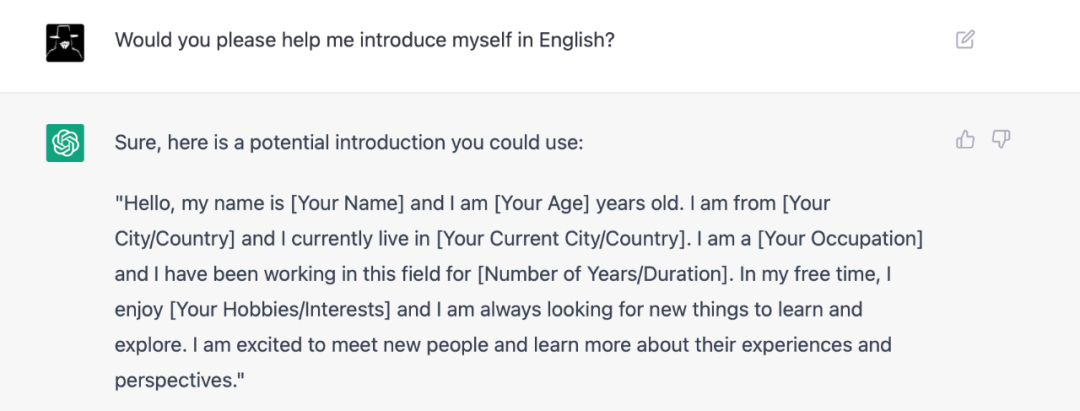Viewport: 1080px width, 411px height.
Task: Give the response a thumbs down
Action: pos(1001,140)
